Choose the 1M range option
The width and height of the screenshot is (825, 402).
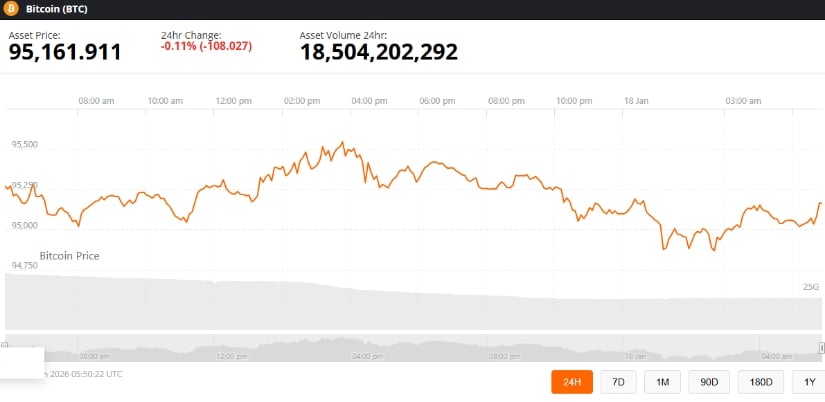coord(662,382)
